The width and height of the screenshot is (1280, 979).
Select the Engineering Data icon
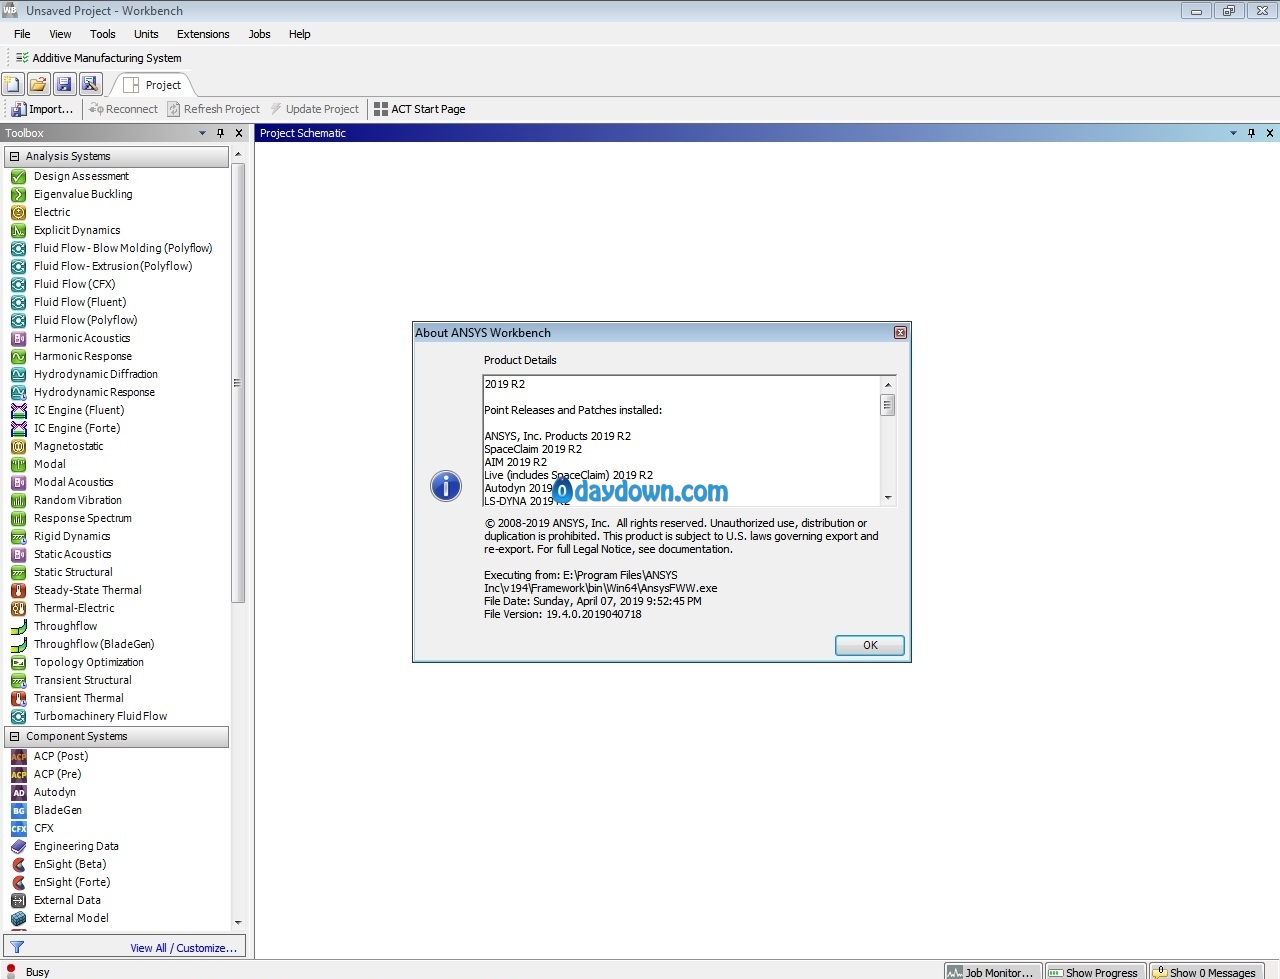point(18,846)
